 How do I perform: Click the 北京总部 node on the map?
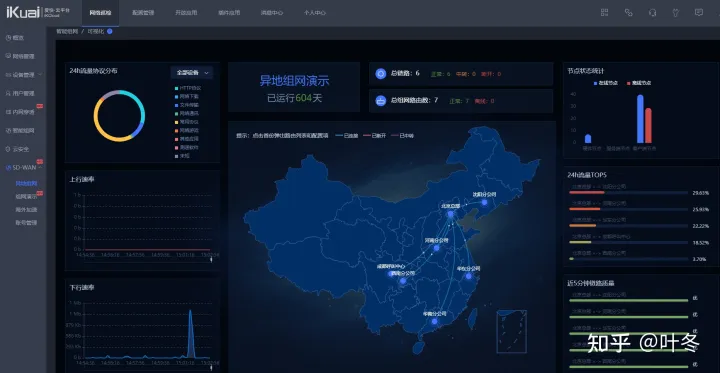click(x=450, y=214)
